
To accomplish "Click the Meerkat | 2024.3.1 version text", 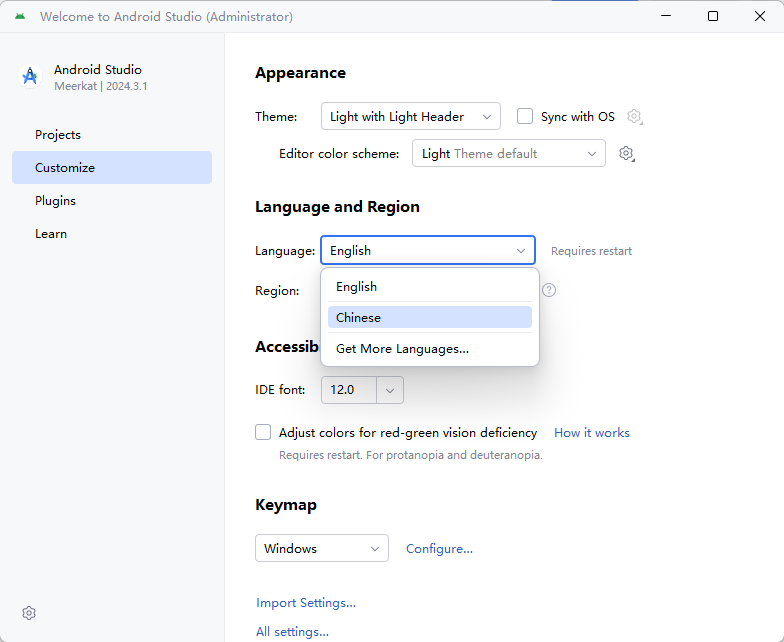I will [101, 86].
